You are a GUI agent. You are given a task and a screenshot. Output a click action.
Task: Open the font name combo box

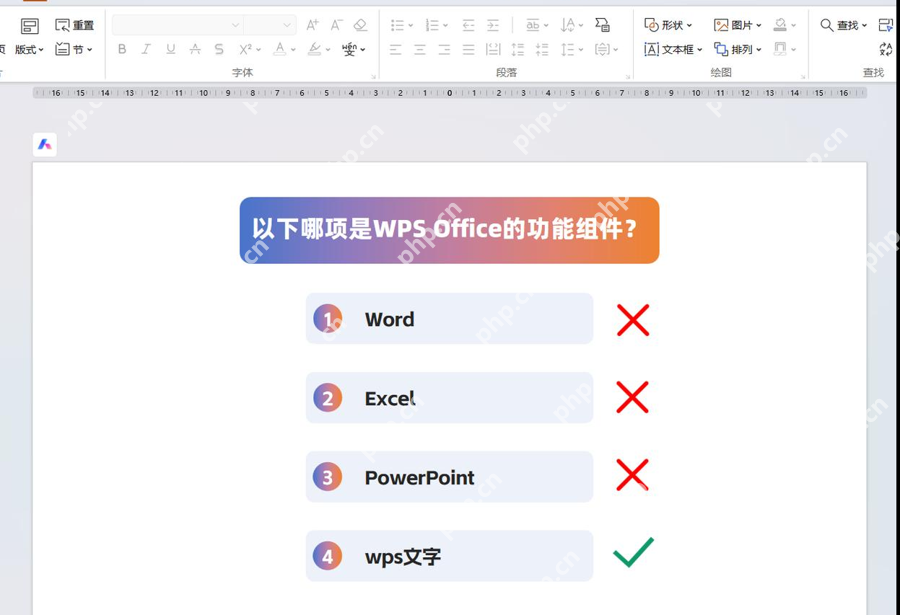177,25
